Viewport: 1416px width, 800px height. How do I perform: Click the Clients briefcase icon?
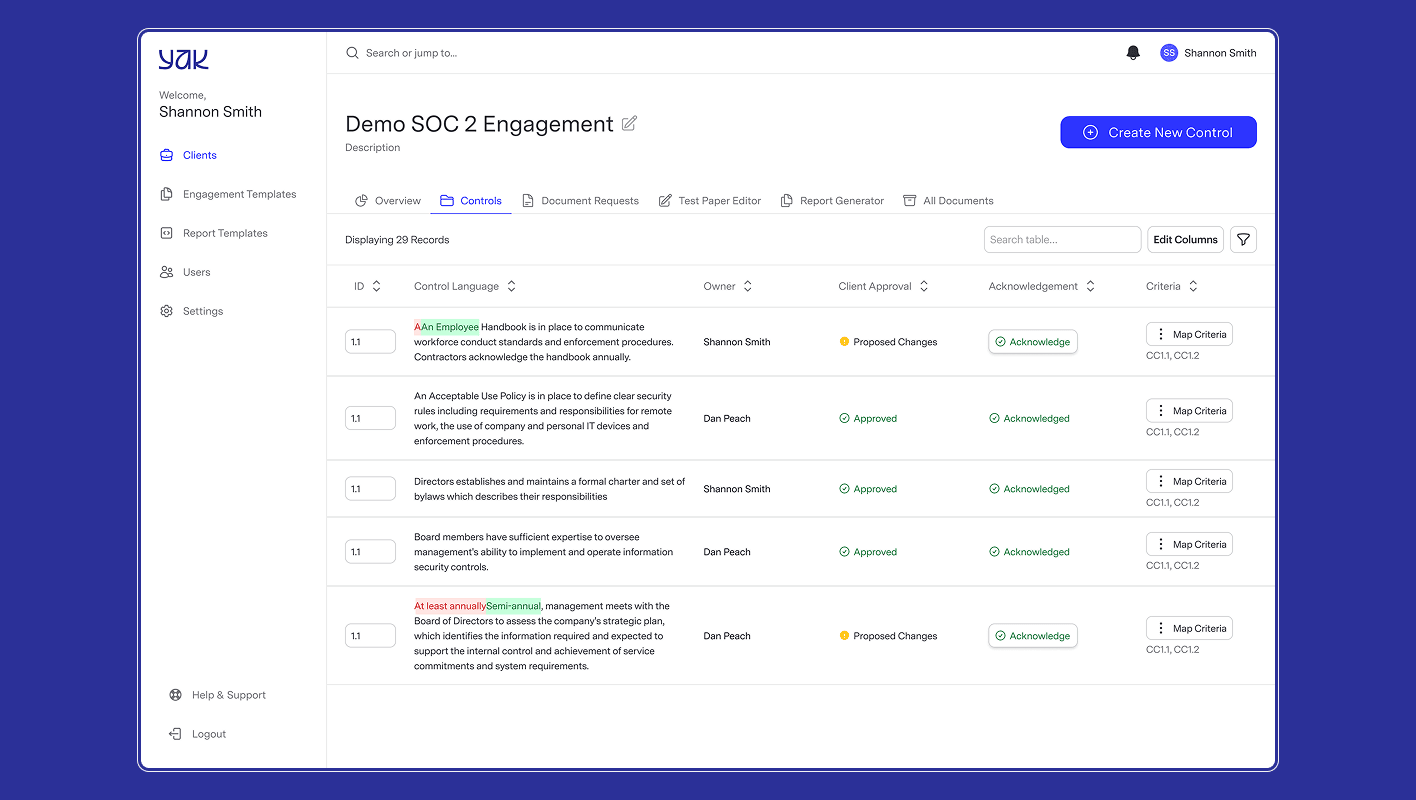pyautogui.click(x=166, y=155)
